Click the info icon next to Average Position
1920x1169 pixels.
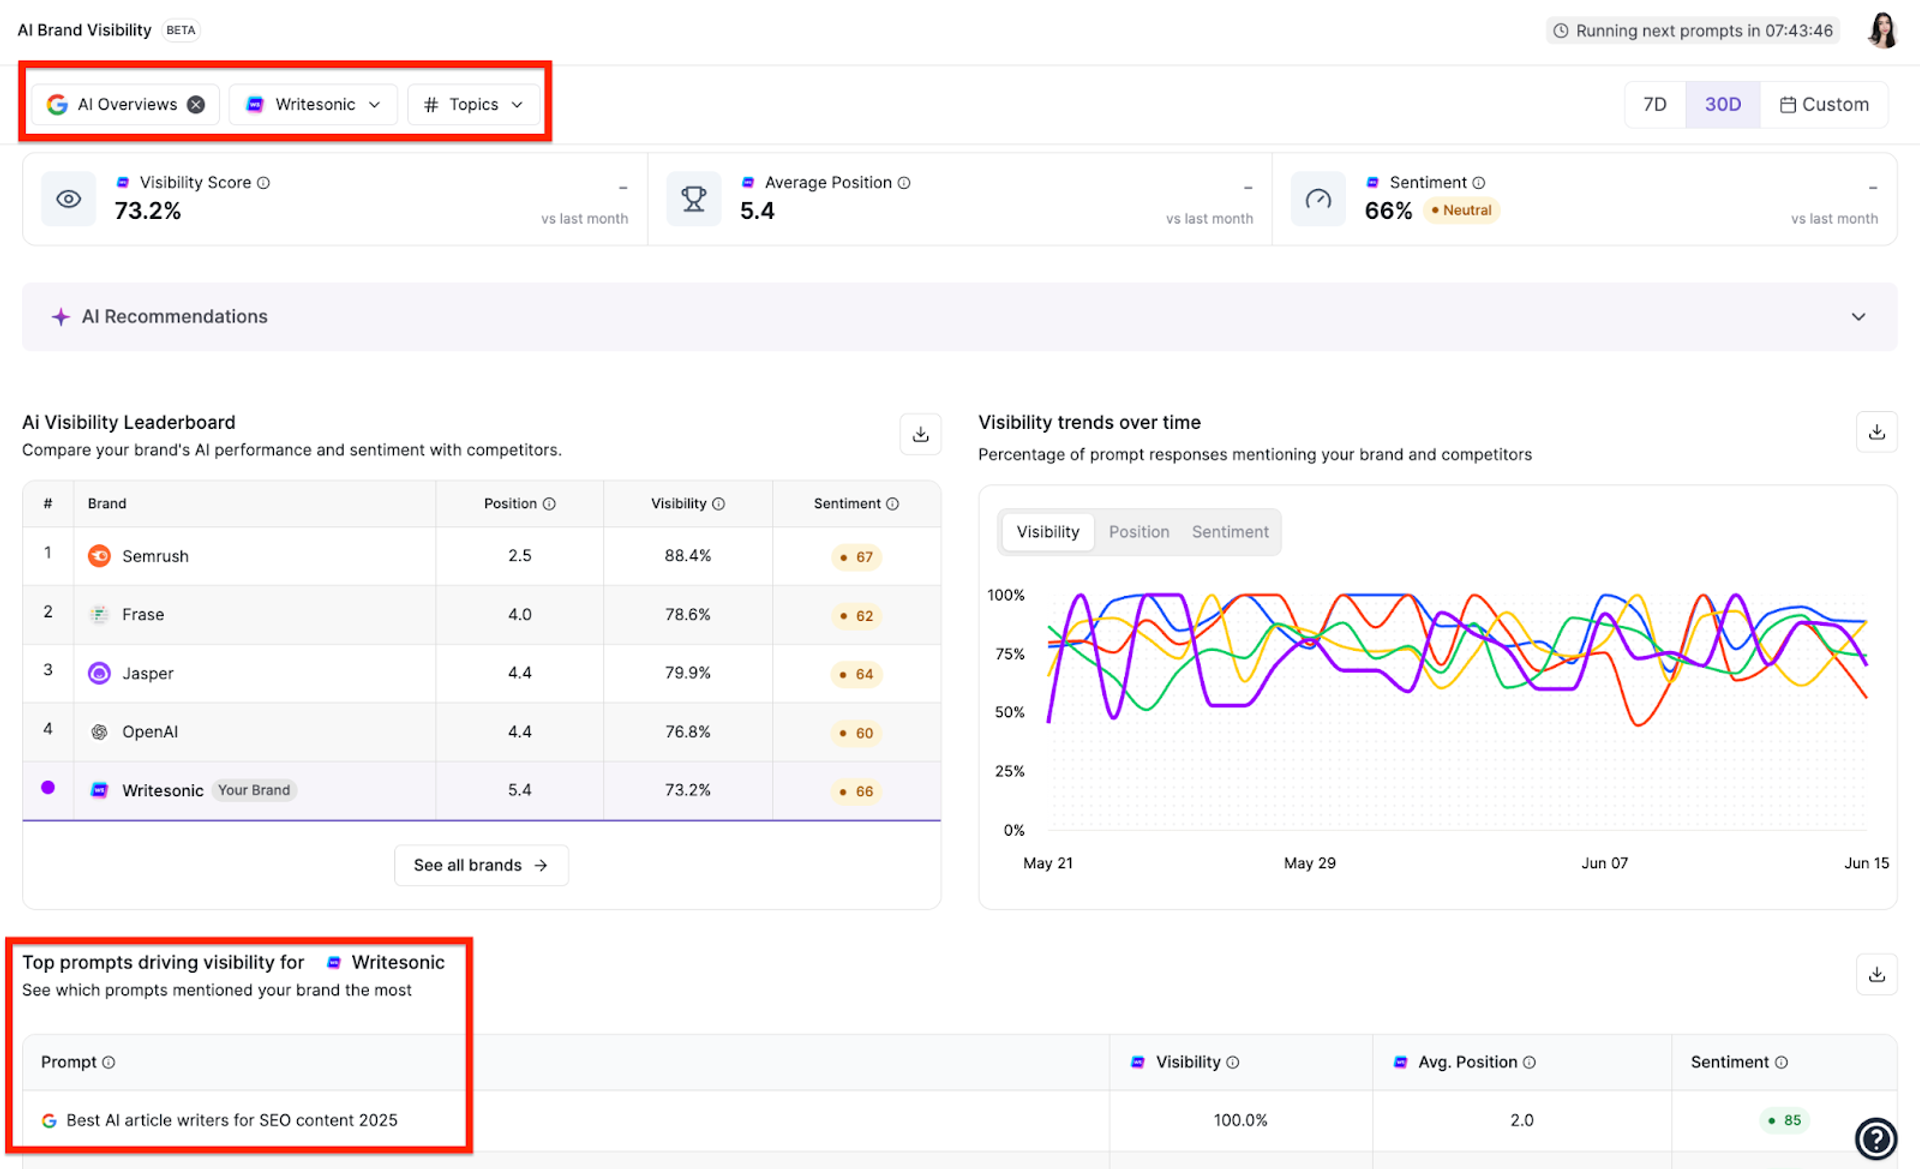[904, 183]
